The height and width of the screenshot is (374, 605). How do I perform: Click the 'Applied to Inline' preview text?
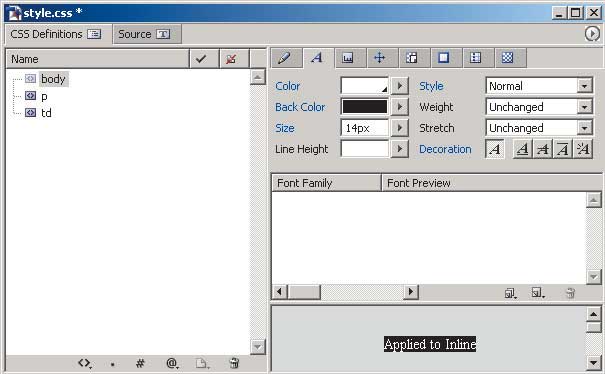(430, 344)
